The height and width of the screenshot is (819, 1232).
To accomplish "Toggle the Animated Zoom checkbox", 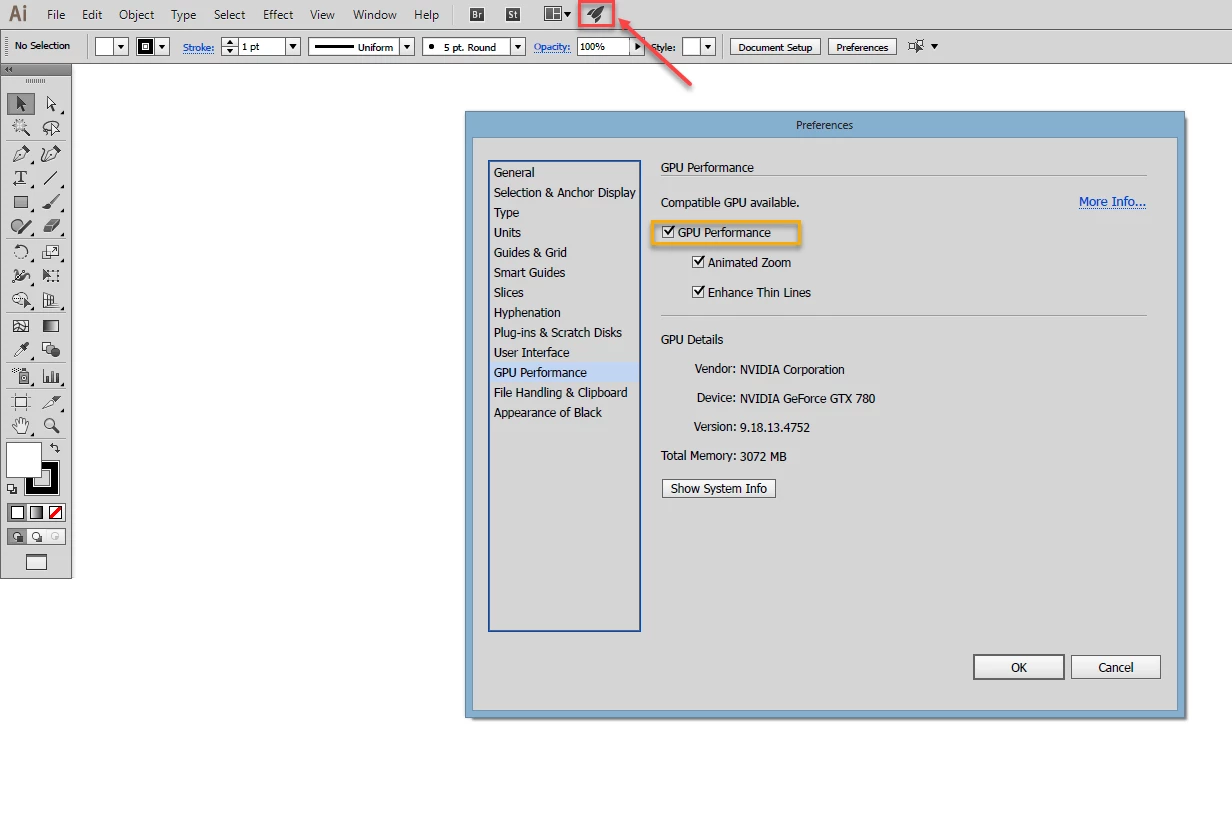I will click(699, 262).
